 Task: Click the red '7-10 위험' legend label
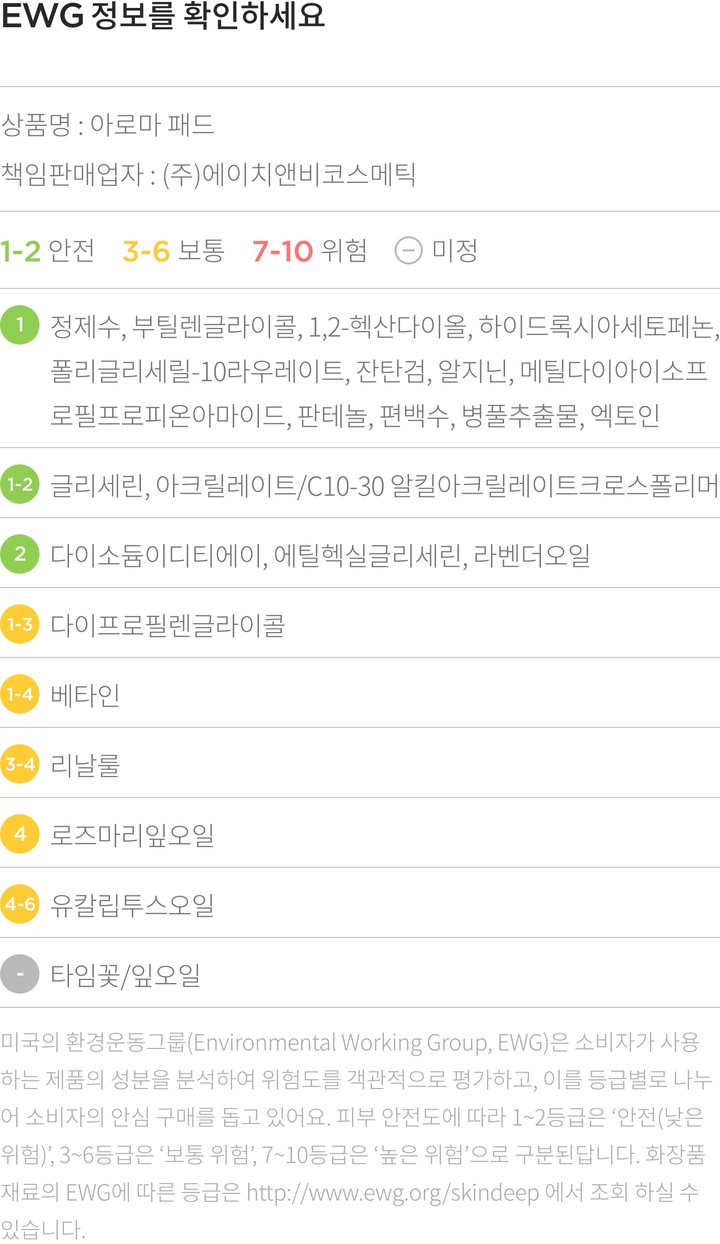[x=310, y=250]
